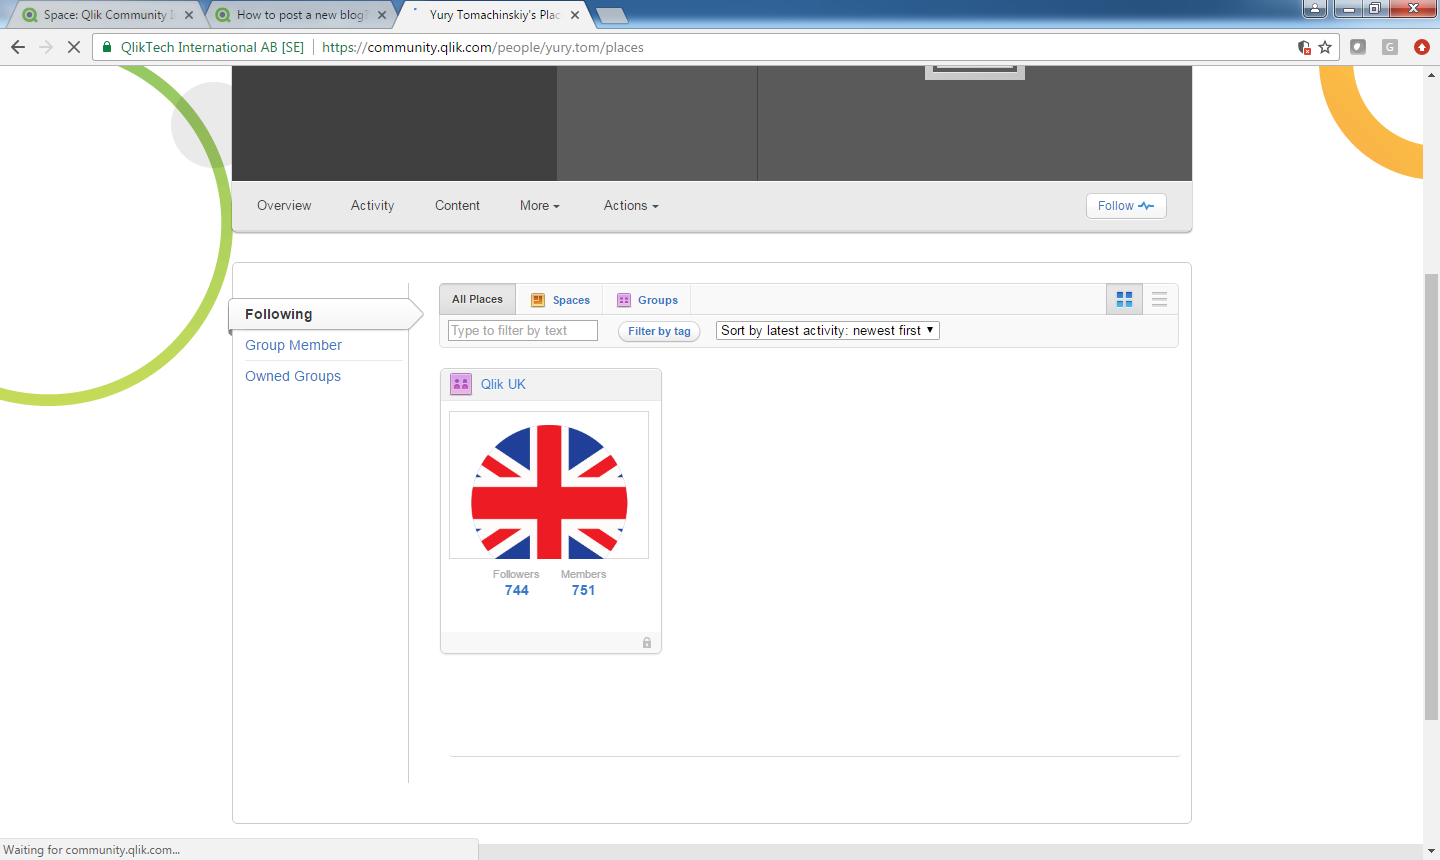The width and height of the screenshot is (1440, 860).
Task: Open Group Member sidebar link
Action: point(294,345)
